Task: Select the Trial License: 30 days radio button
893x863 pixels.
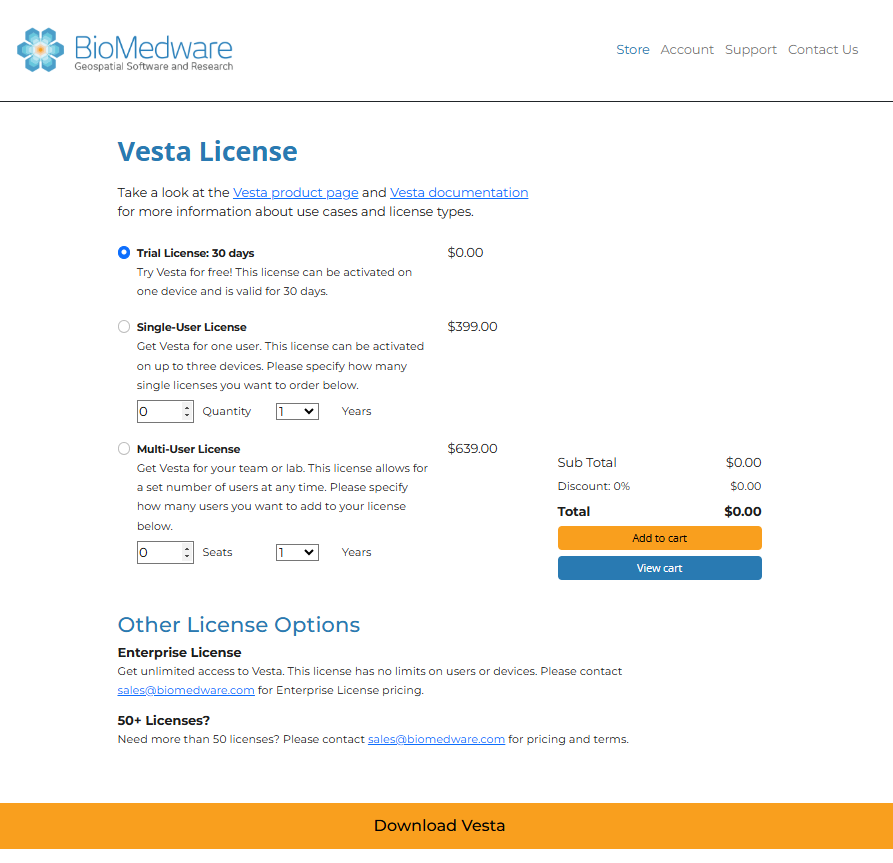Action: [124, 252]
